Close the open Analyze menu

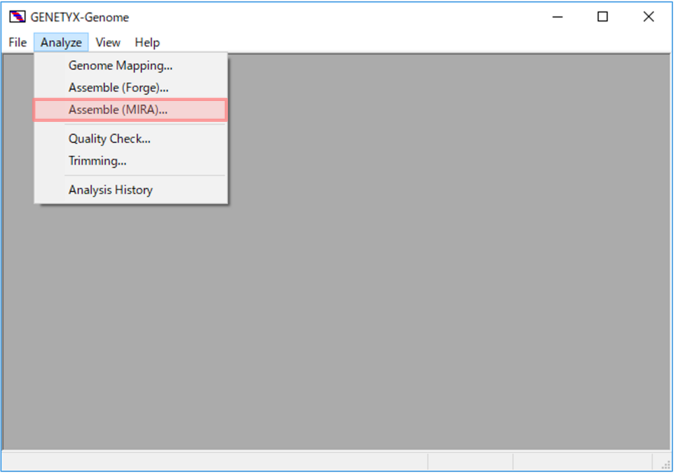pos(61,43)
